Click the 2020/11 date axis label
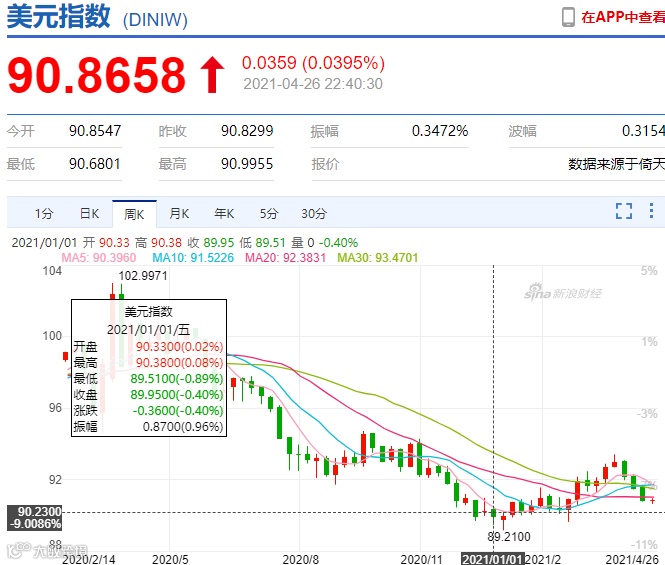This screenshot has width=665, height=565. point(421,559)
